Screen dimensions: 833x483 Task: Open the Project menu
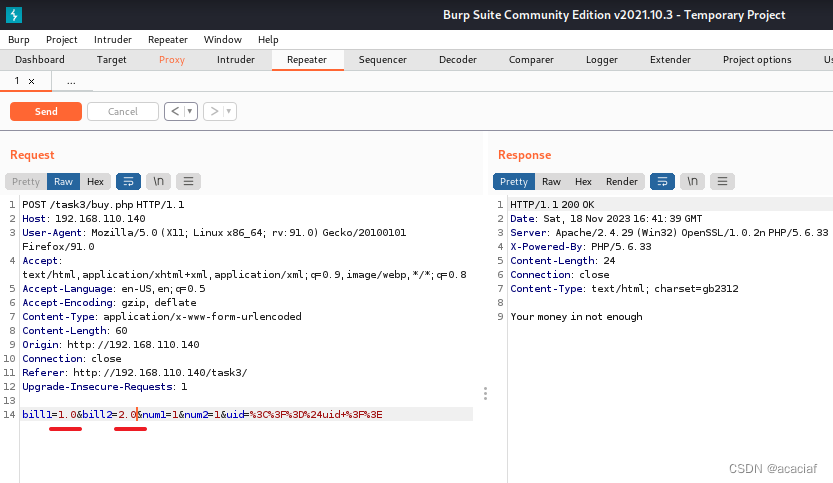(x=62, y=40)
